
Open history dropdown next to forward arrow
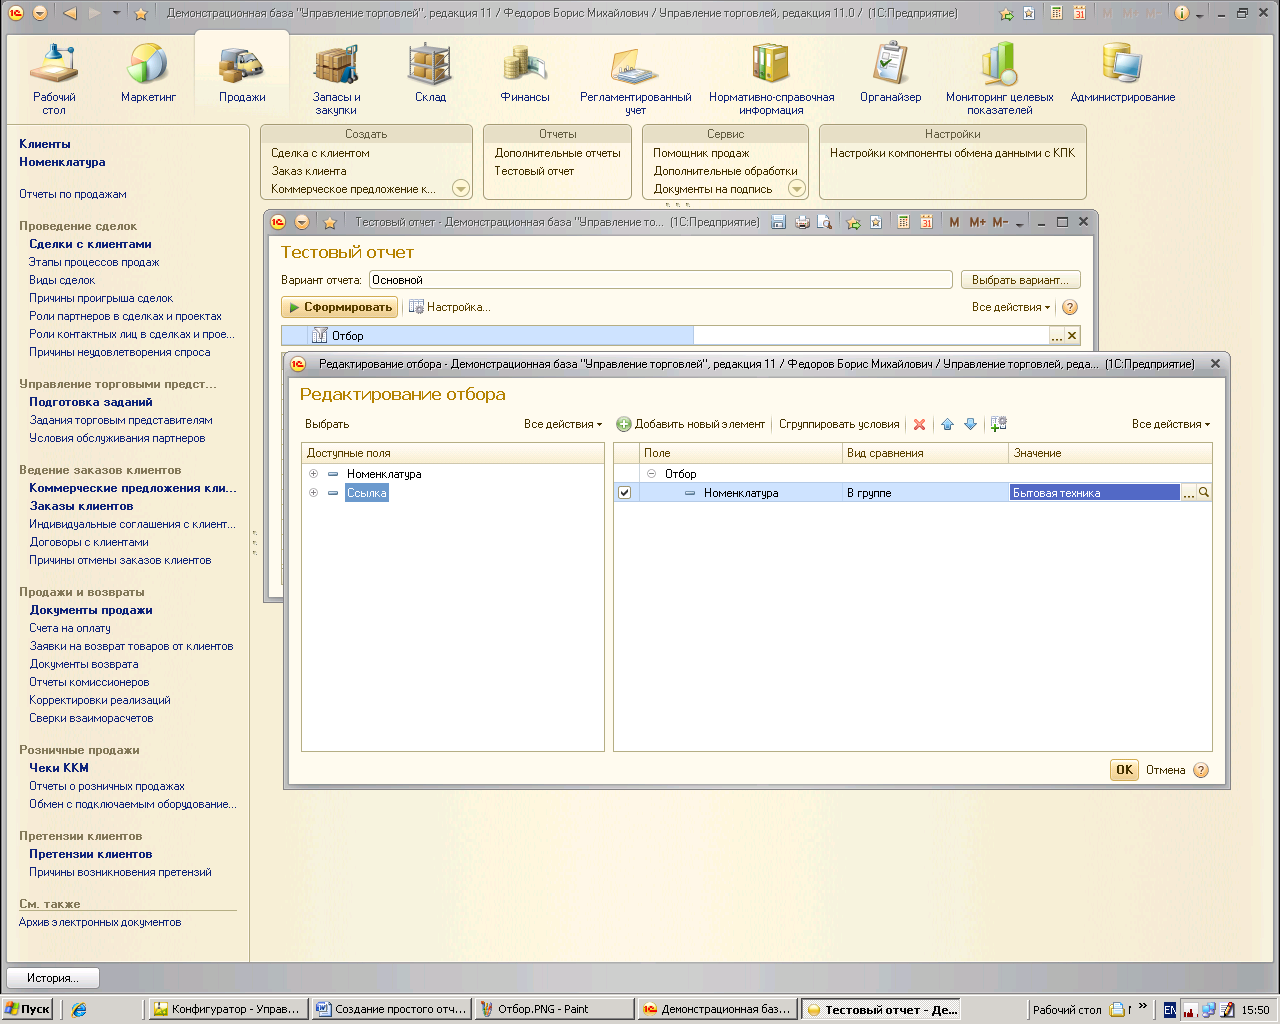coord(116,13)
